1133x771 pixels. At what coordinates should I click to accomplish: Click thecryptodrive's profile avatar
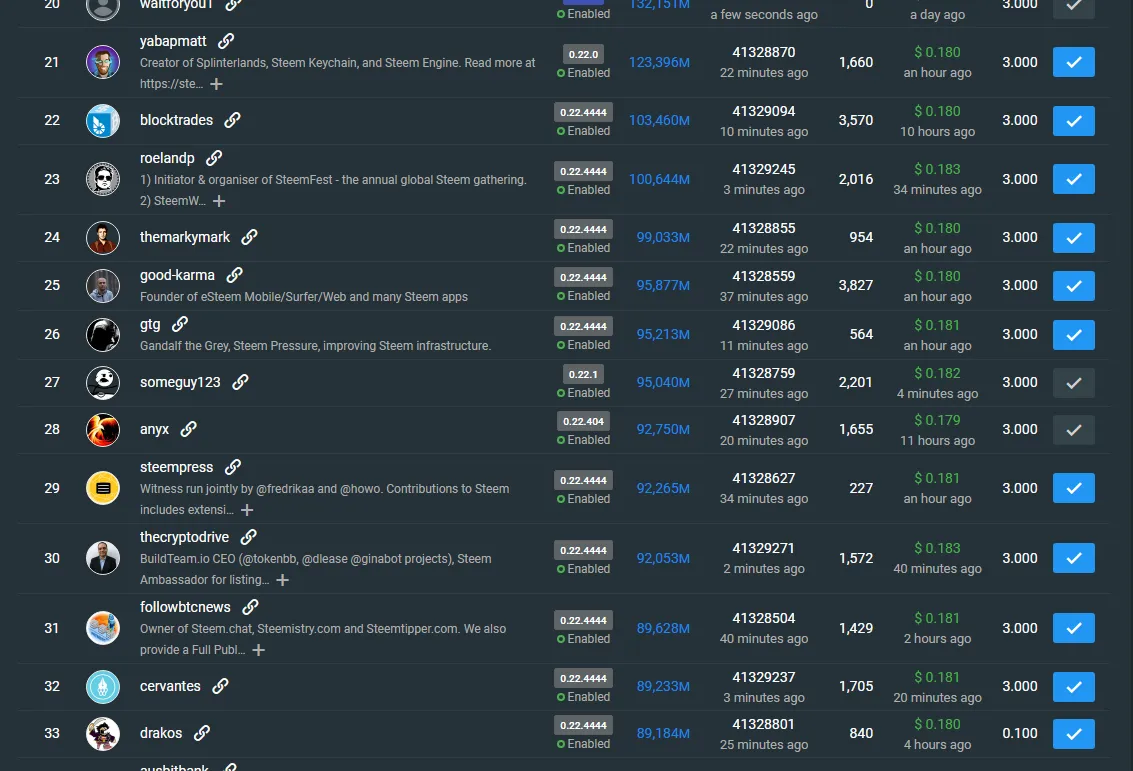coord(103,558)
